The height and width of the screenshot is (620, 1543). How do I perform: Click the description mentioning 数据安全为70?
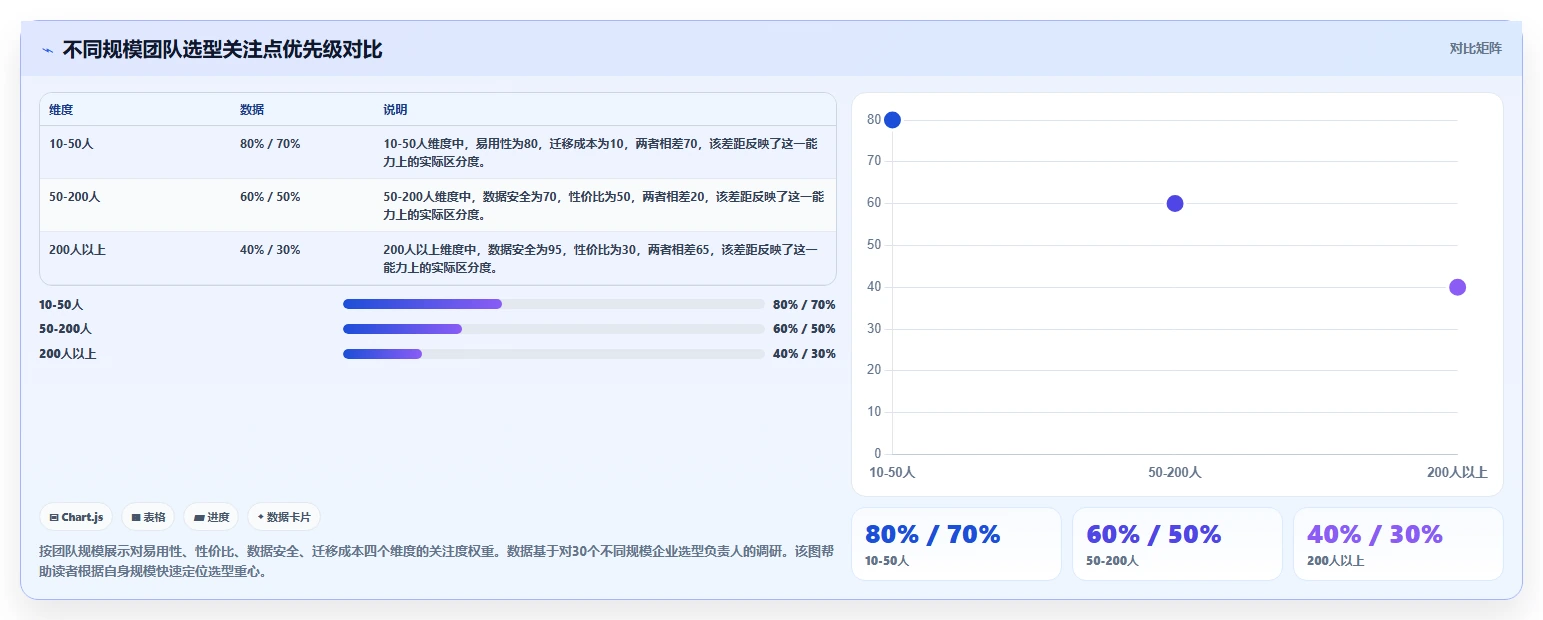point(603,205)
